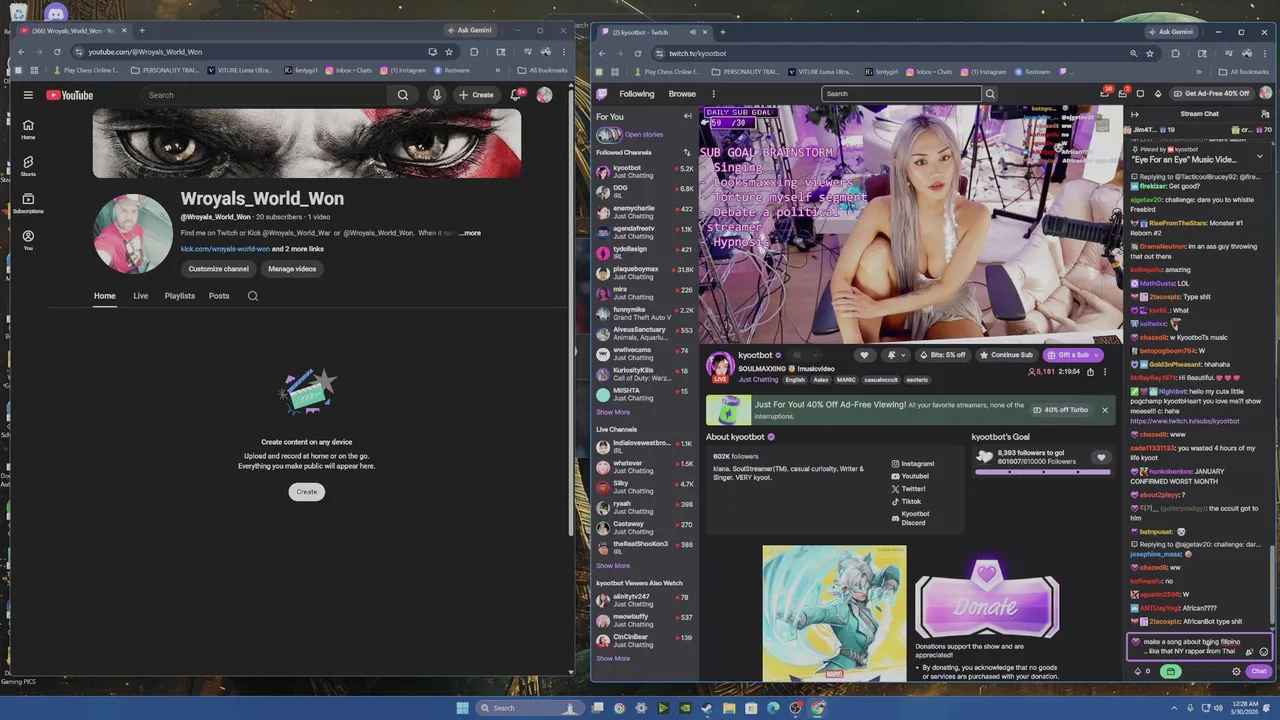Click the YouTube search input field

[263, 95]
